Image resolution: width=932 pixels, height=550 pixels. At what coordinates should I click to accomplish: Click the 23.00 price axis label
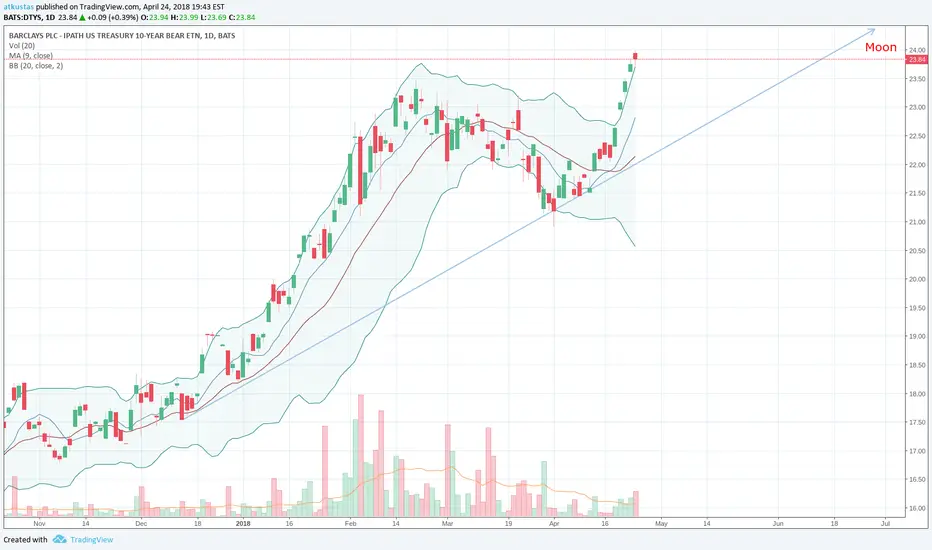[x=917, y=108]
